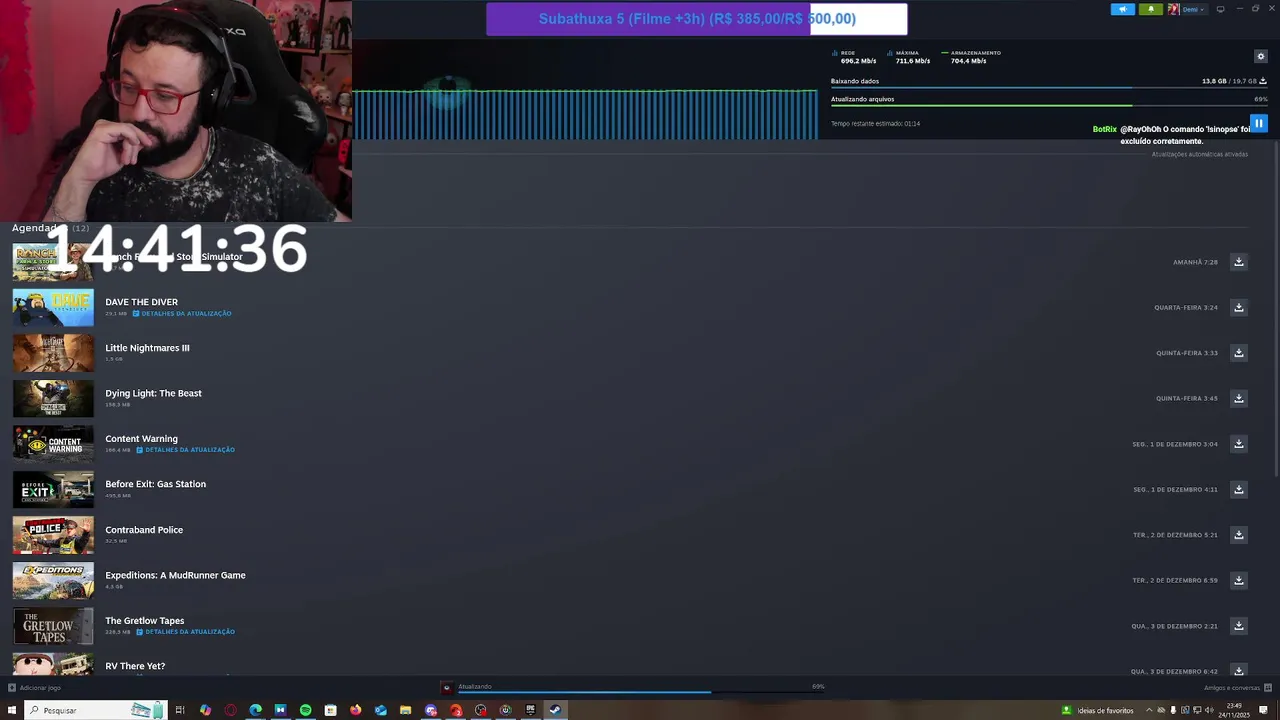Switch to Big Picture mode icon
Viewport: 1280px width, 720px height.
click(x=1220, y=9)
